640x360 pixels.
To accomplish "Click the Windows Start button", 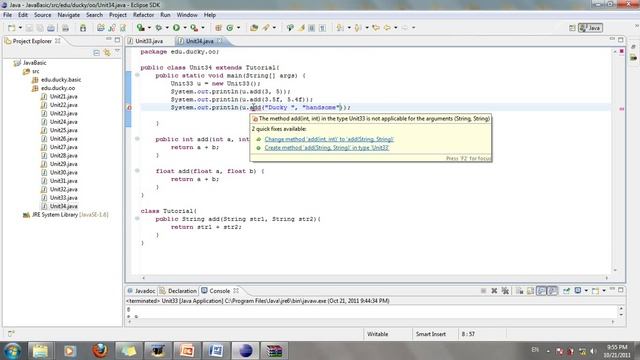I will pyautogui.click(x=12, y=351).
